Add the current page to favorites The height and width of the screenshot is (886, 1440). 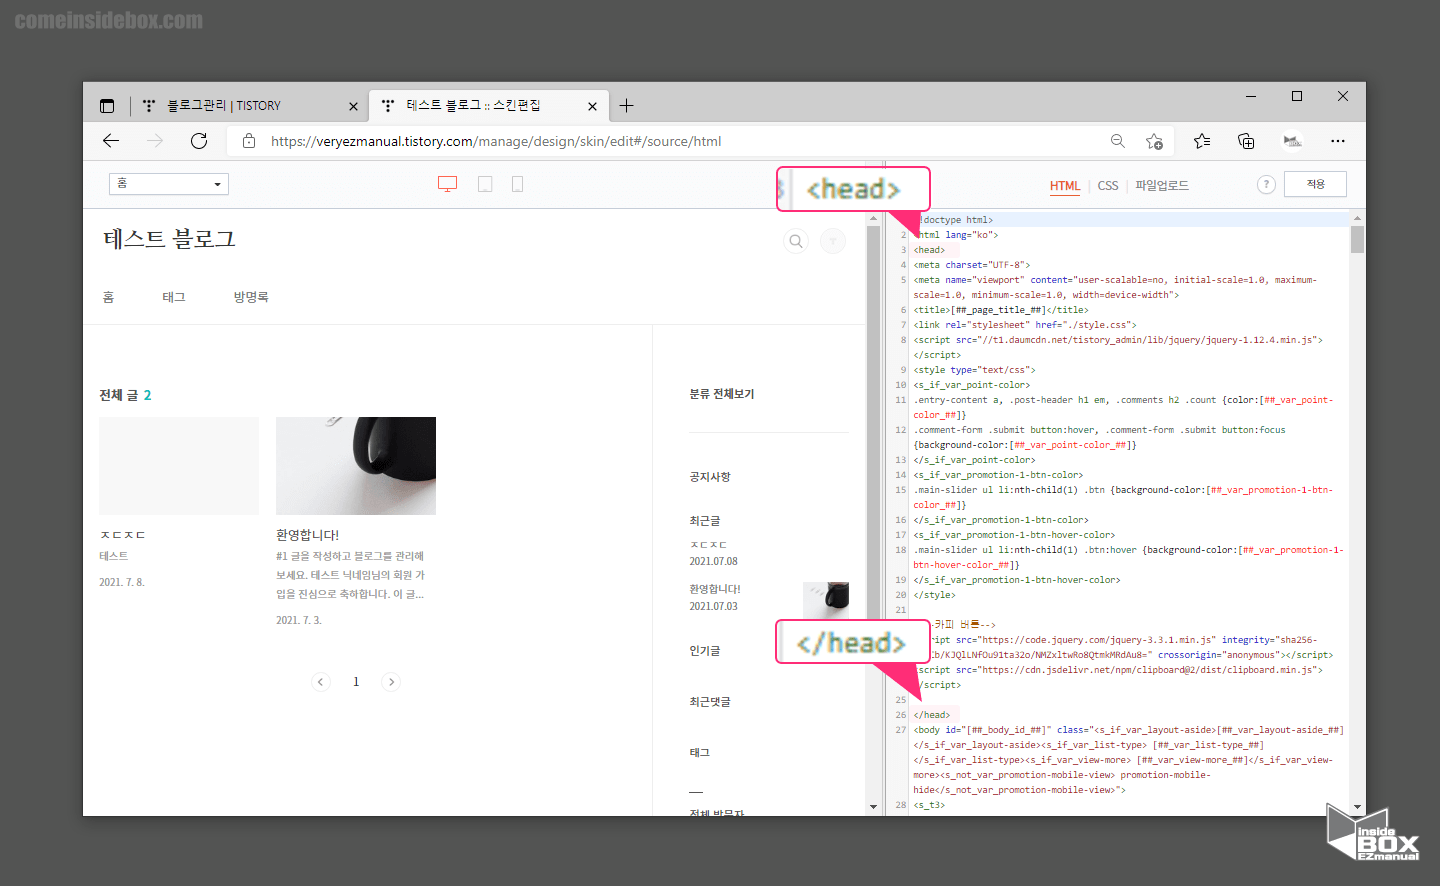[1155, 141]
